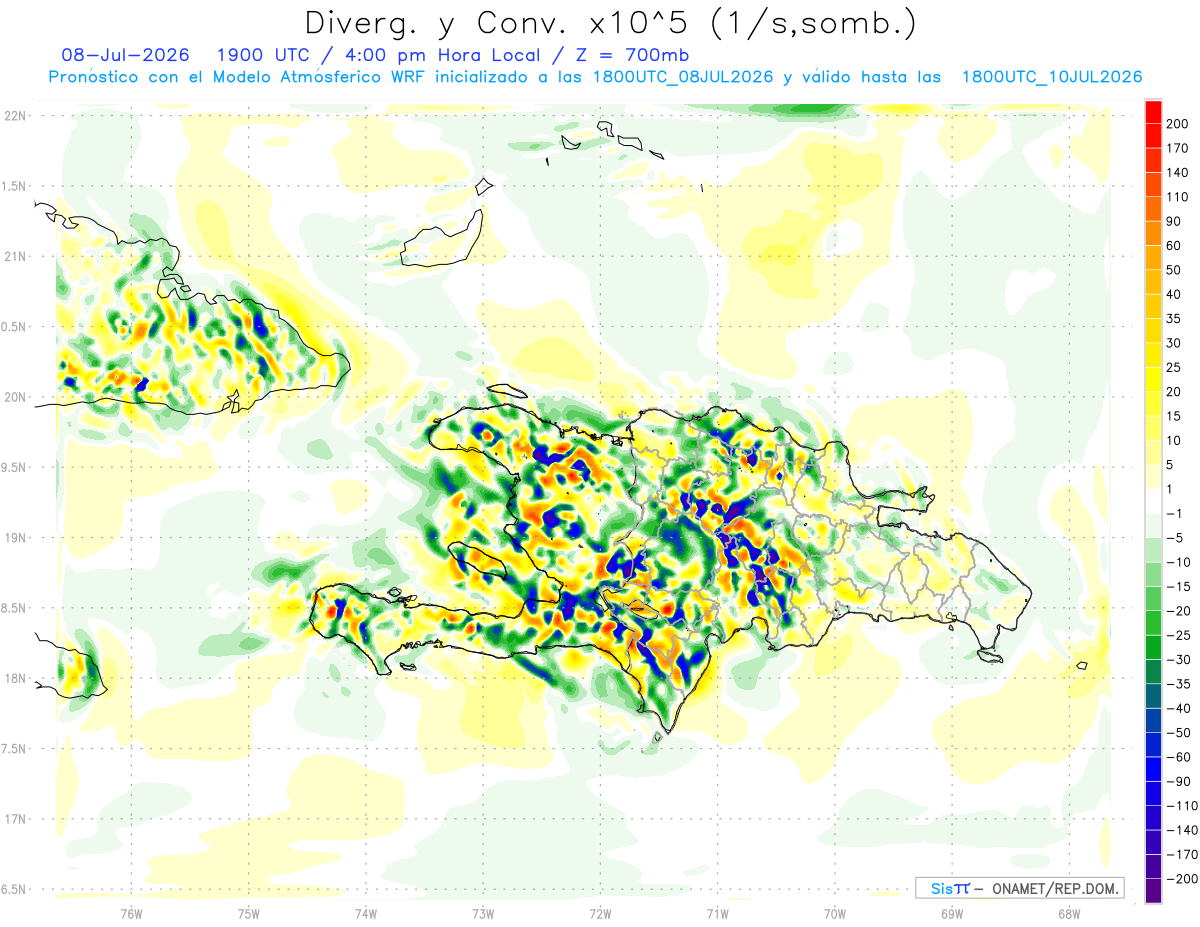Click the '140' colorbar value label

click(x=1177, y=172)
